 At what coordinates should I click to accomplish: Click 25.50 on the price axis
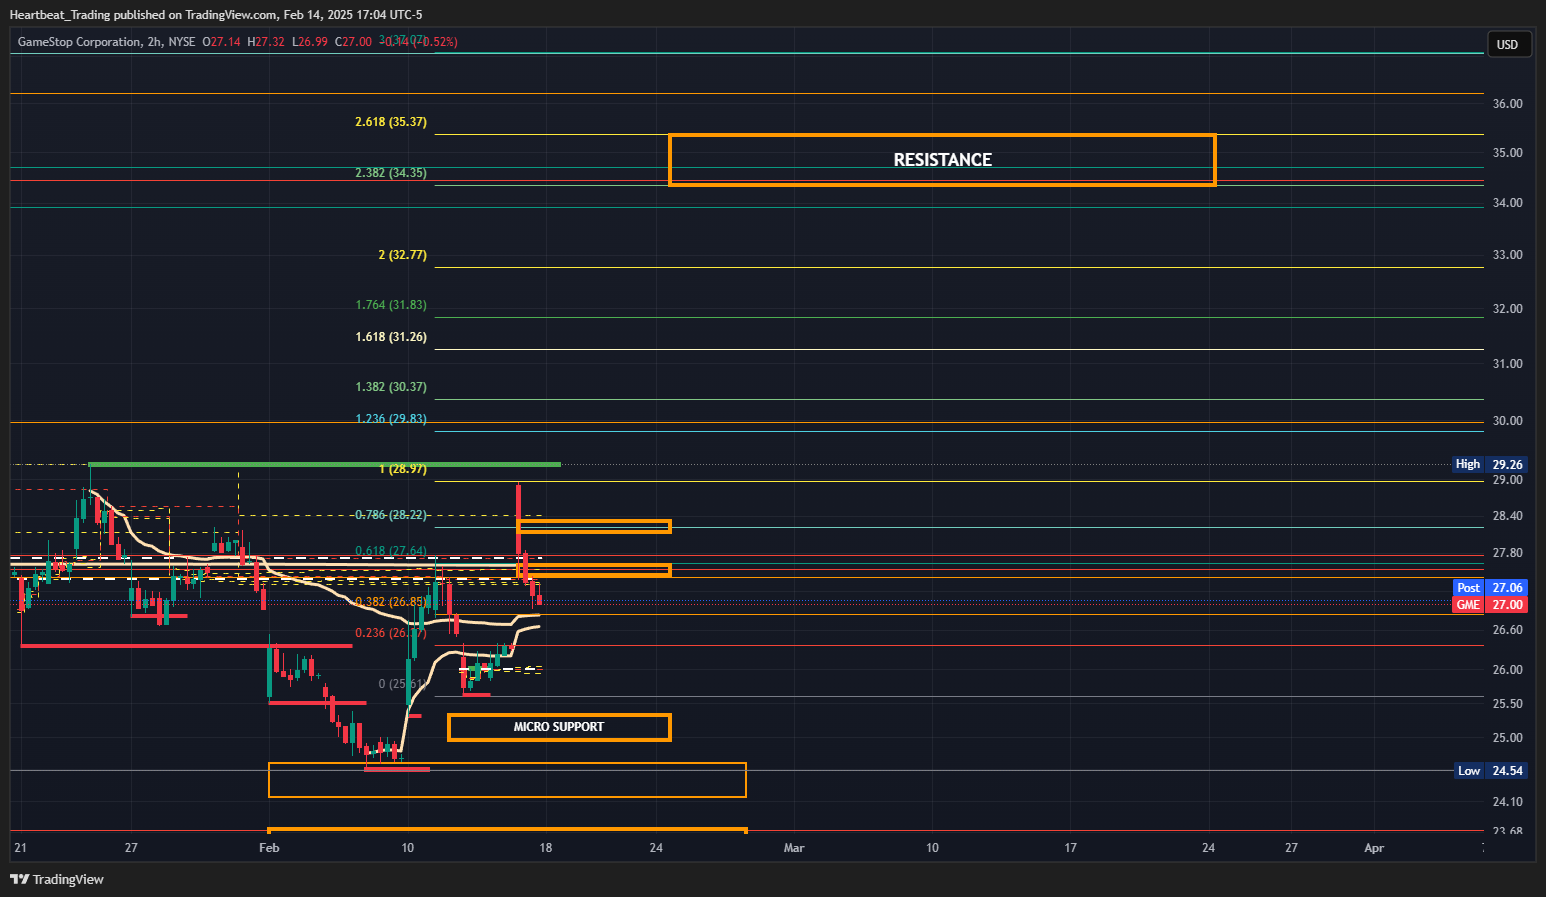pos(1507,704)
